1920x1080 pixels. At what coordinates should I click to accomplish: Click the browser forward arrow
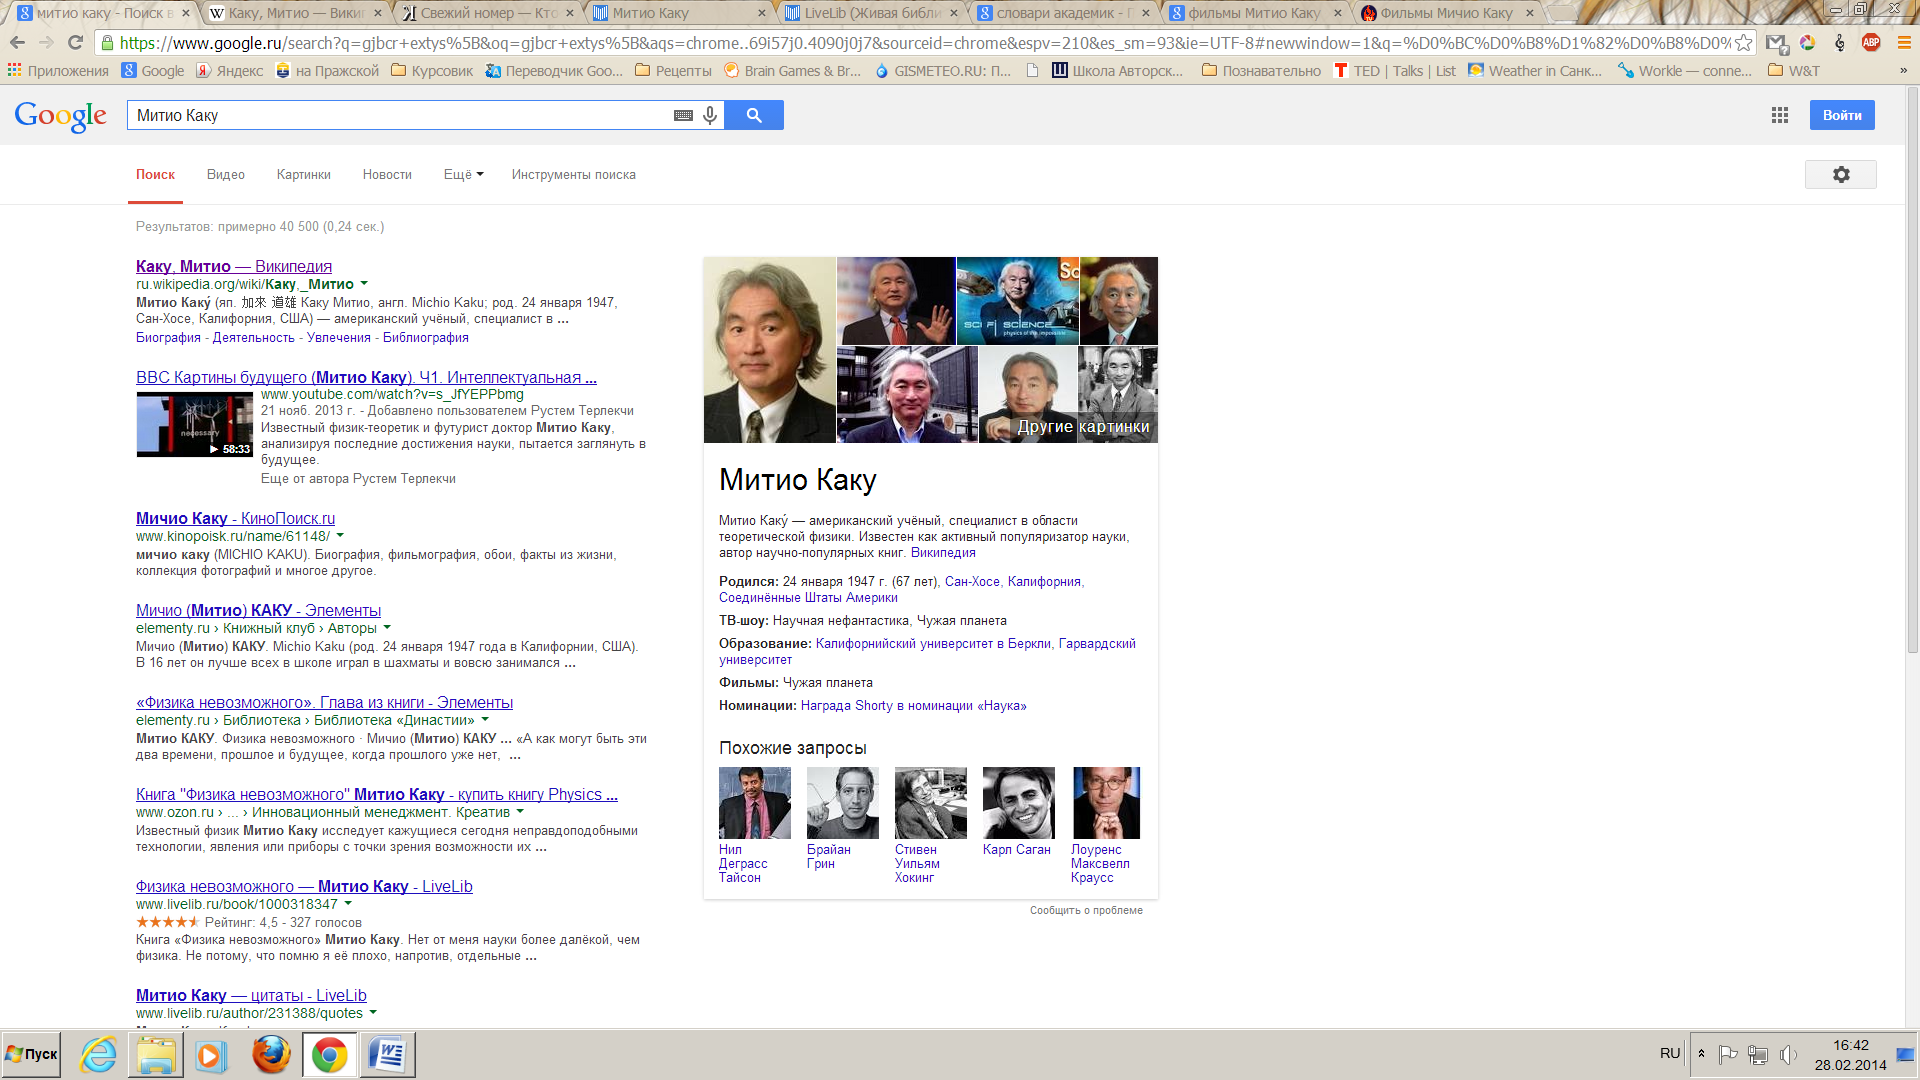click(x=46, y=43)
